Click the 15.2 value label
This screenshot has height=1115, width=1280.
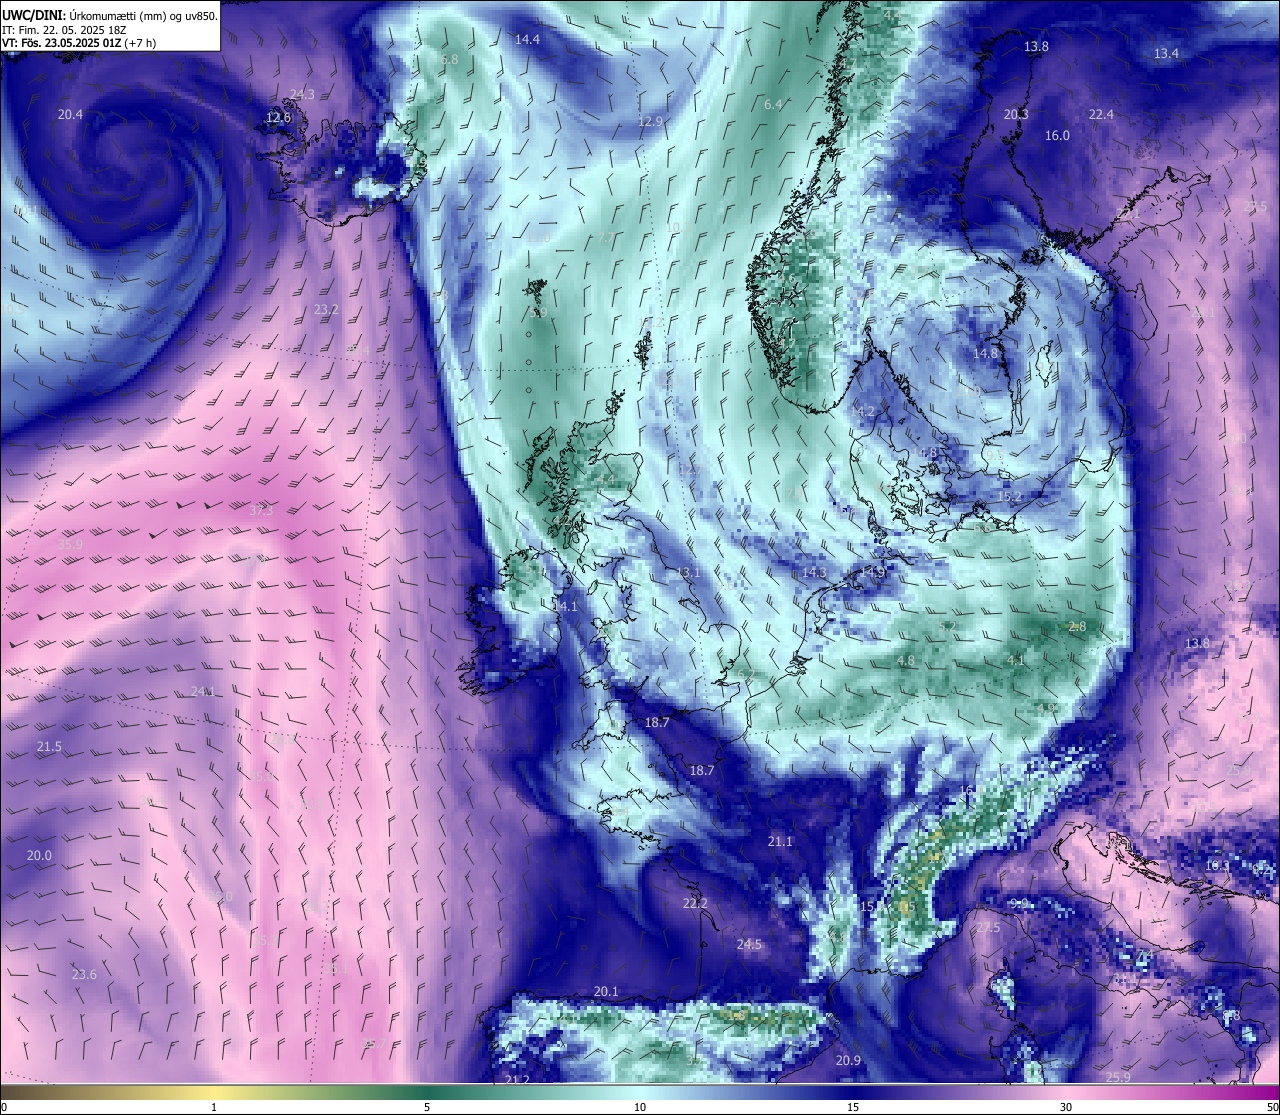click(1009, 497)
